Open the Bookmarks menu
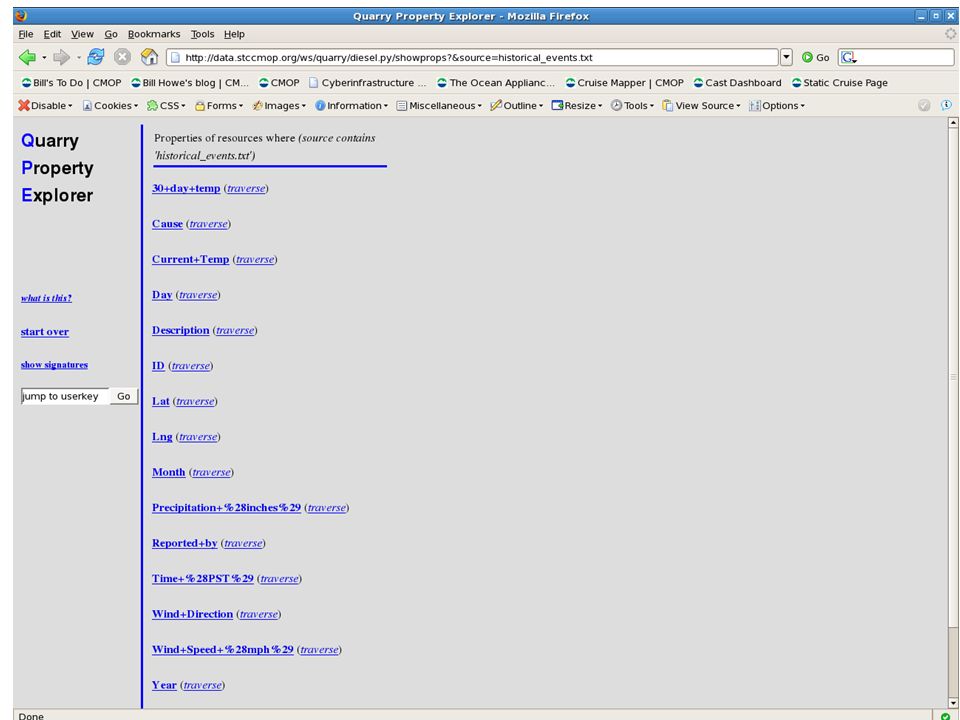This screenshot has height=720, width=960. (154, 34)
